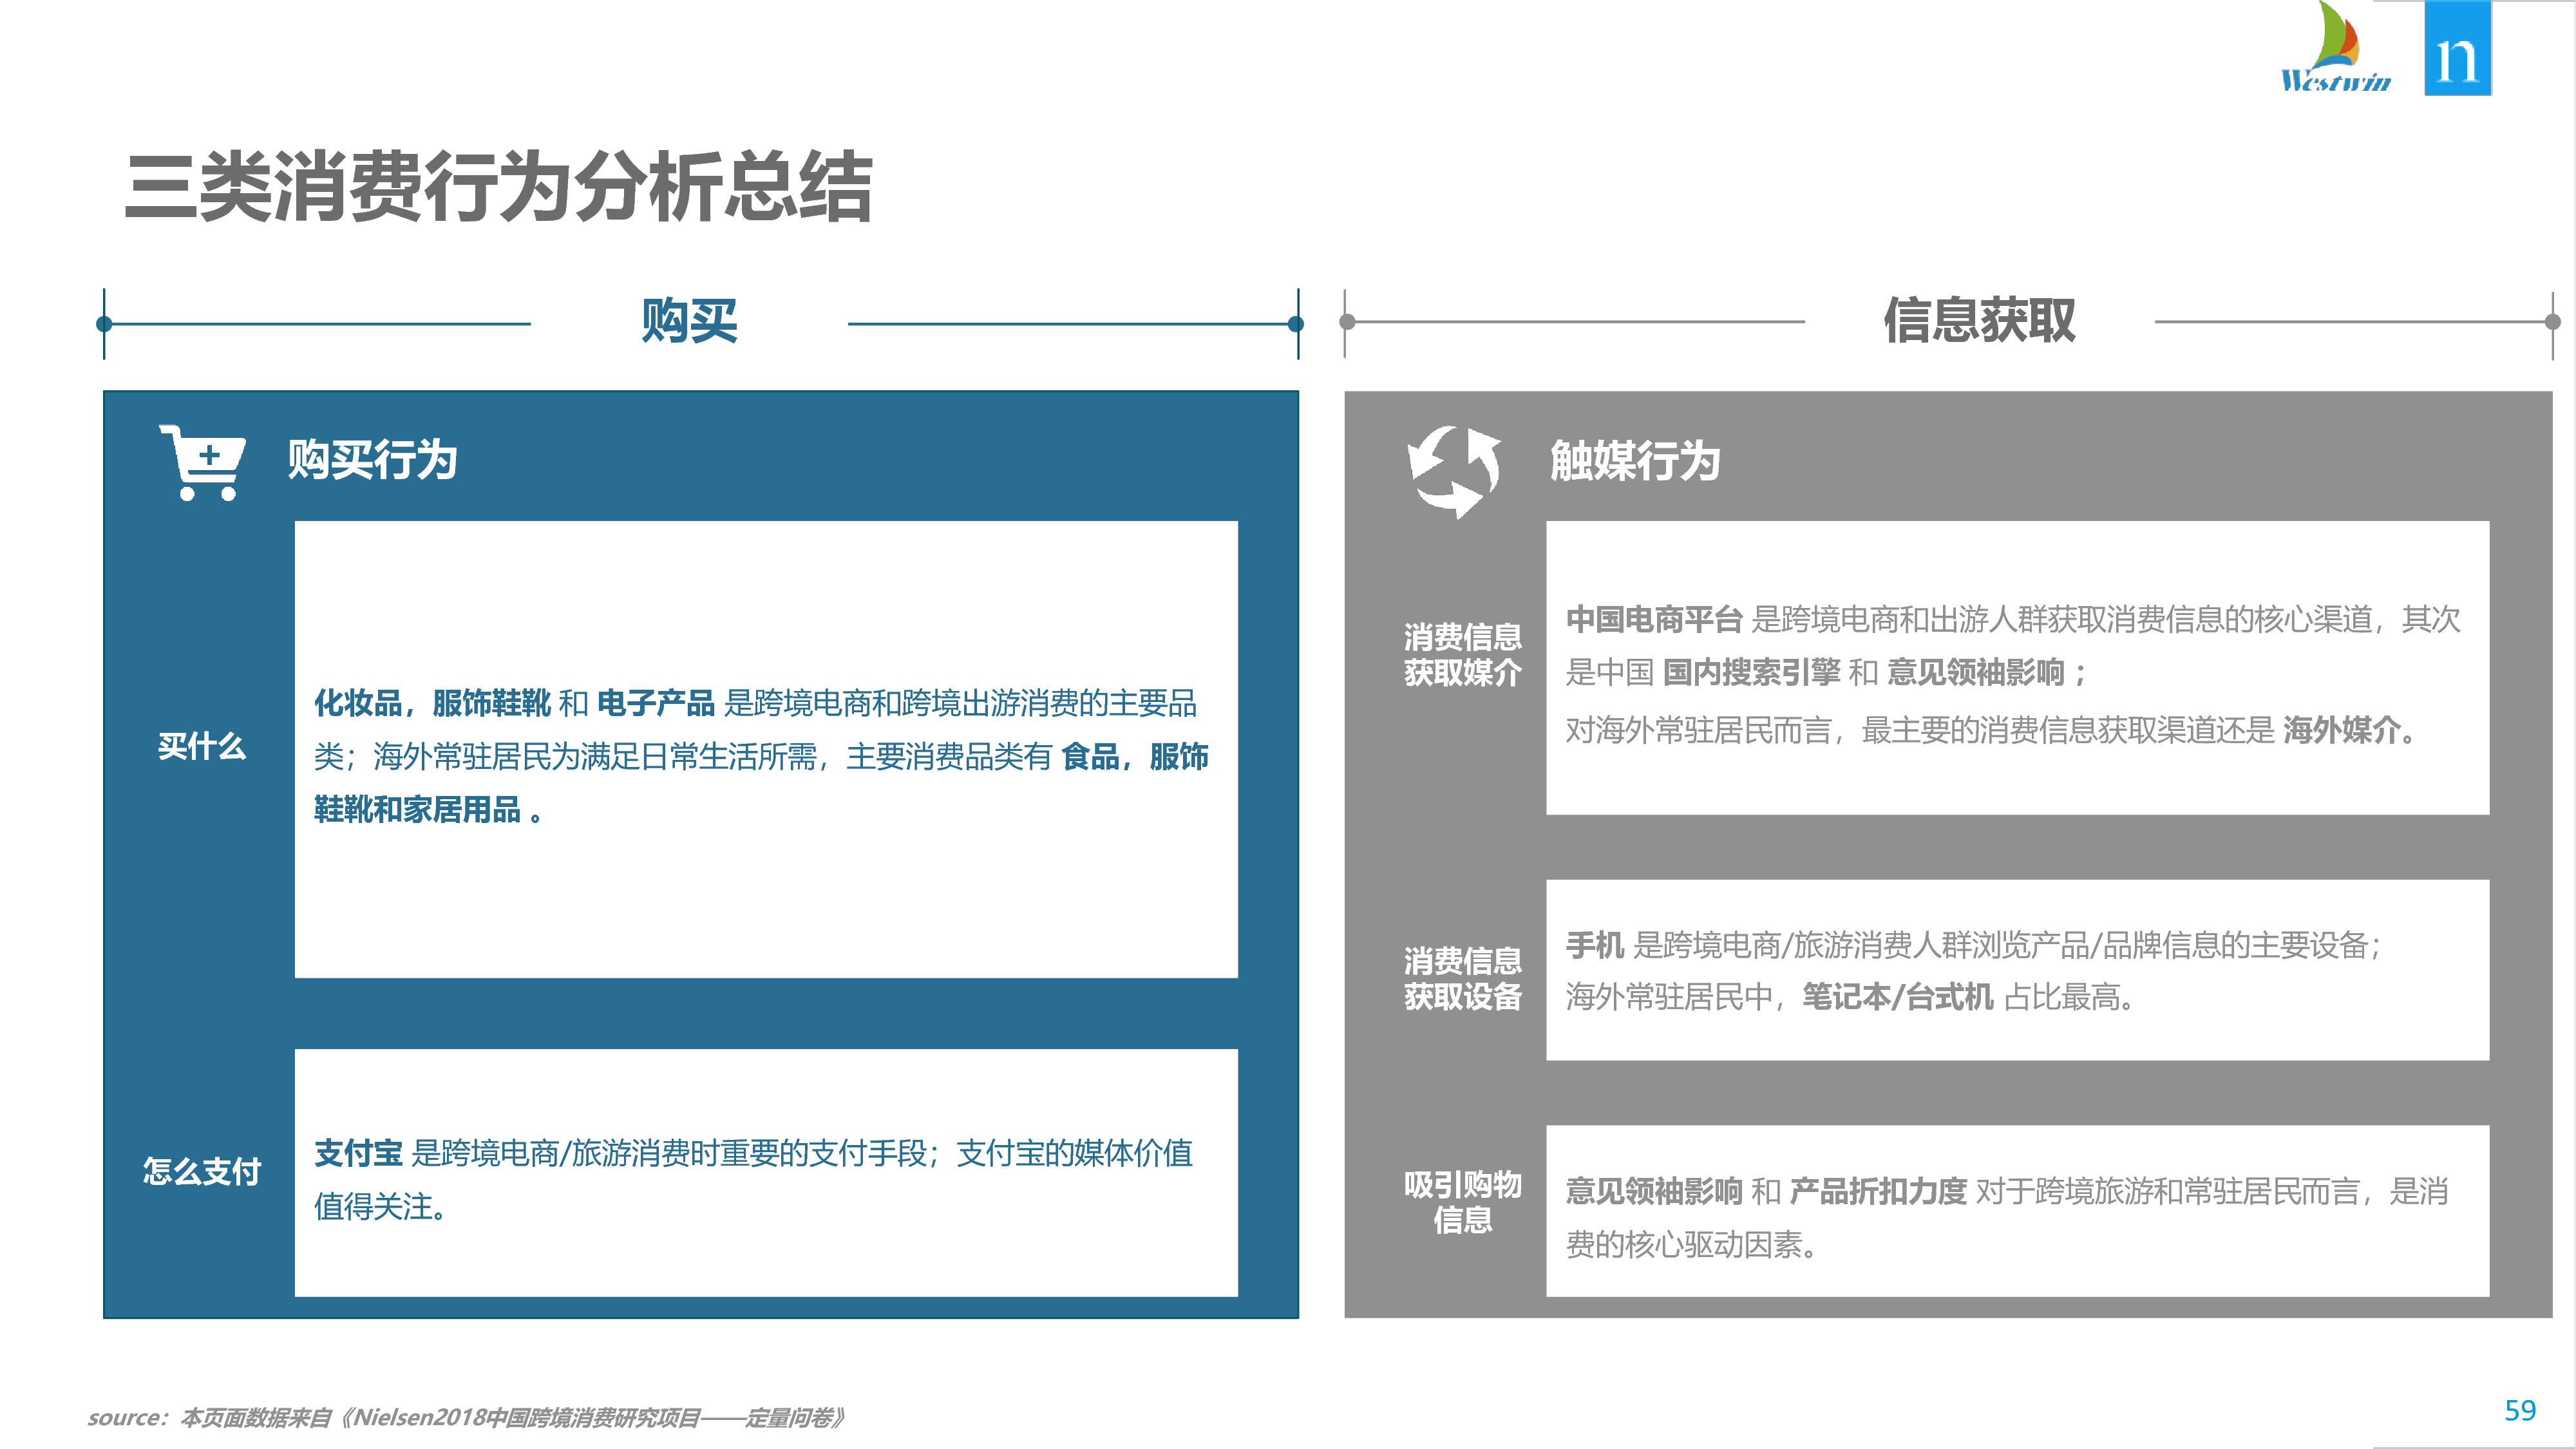Click the right gray dot of 信息获取 line
The width and height of the screenshot is (2576, 1449).
(2552, 322)
